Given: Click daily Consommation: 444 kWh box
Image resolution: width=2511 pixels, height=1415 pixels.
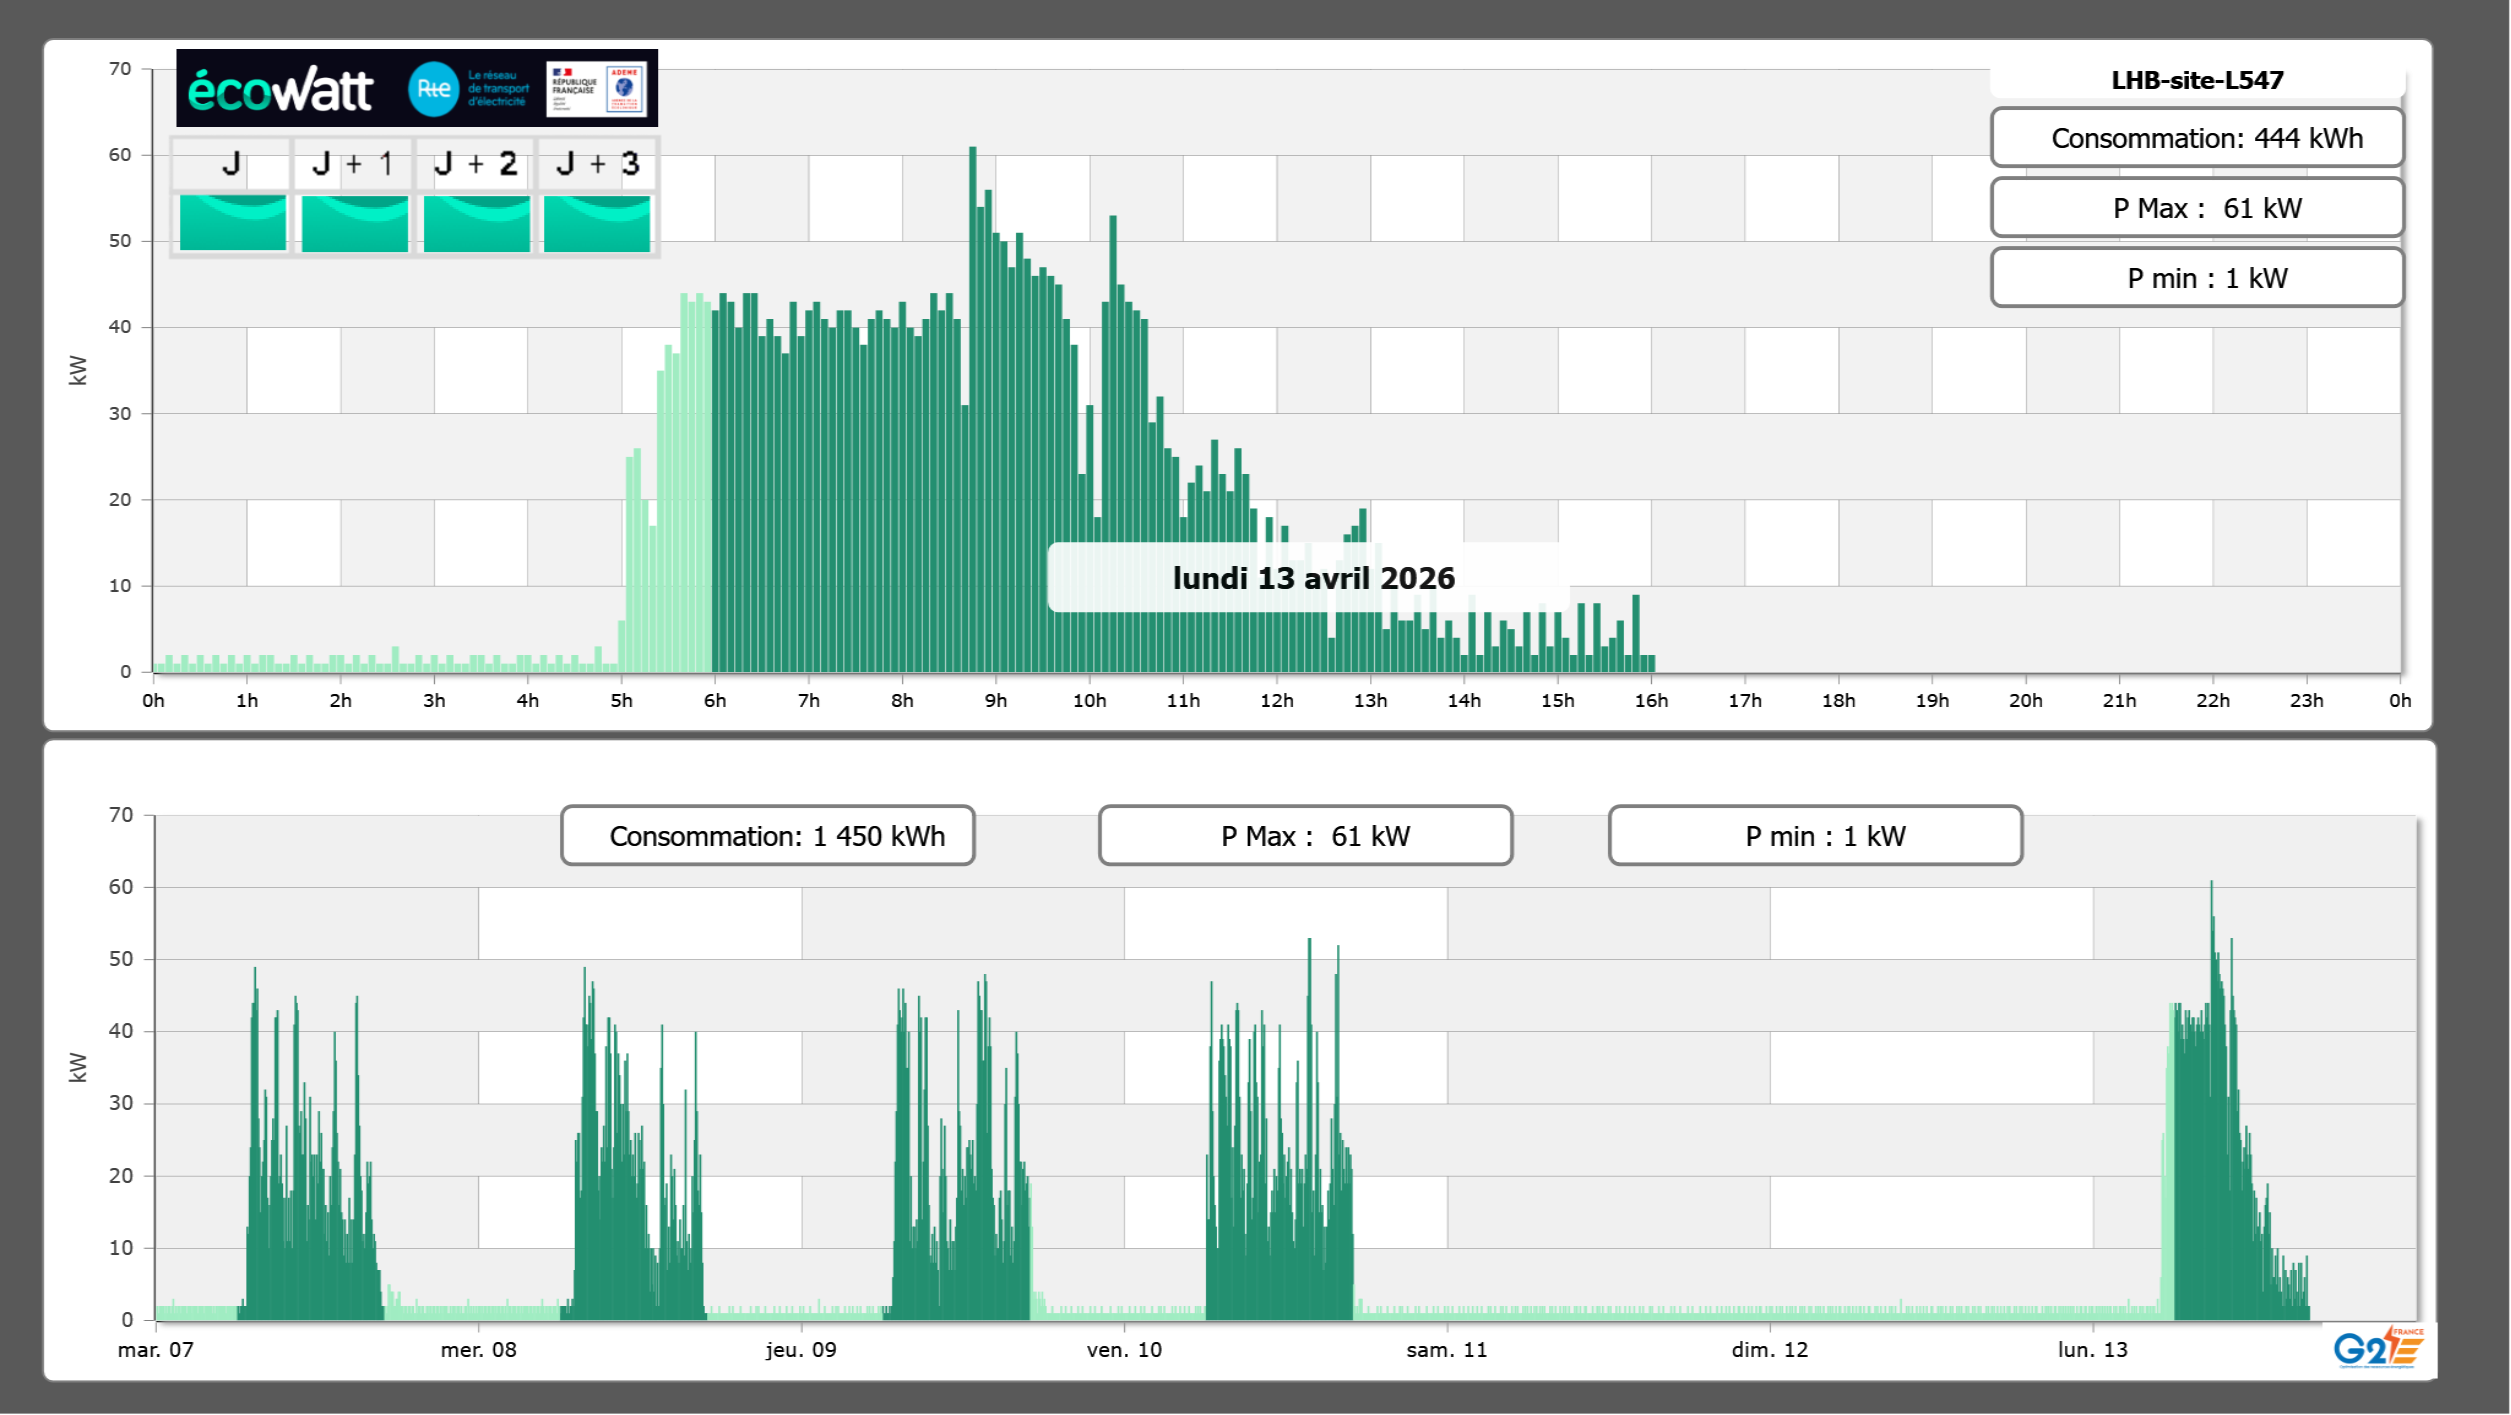Looking at the screenshot, I should 2196,138.
